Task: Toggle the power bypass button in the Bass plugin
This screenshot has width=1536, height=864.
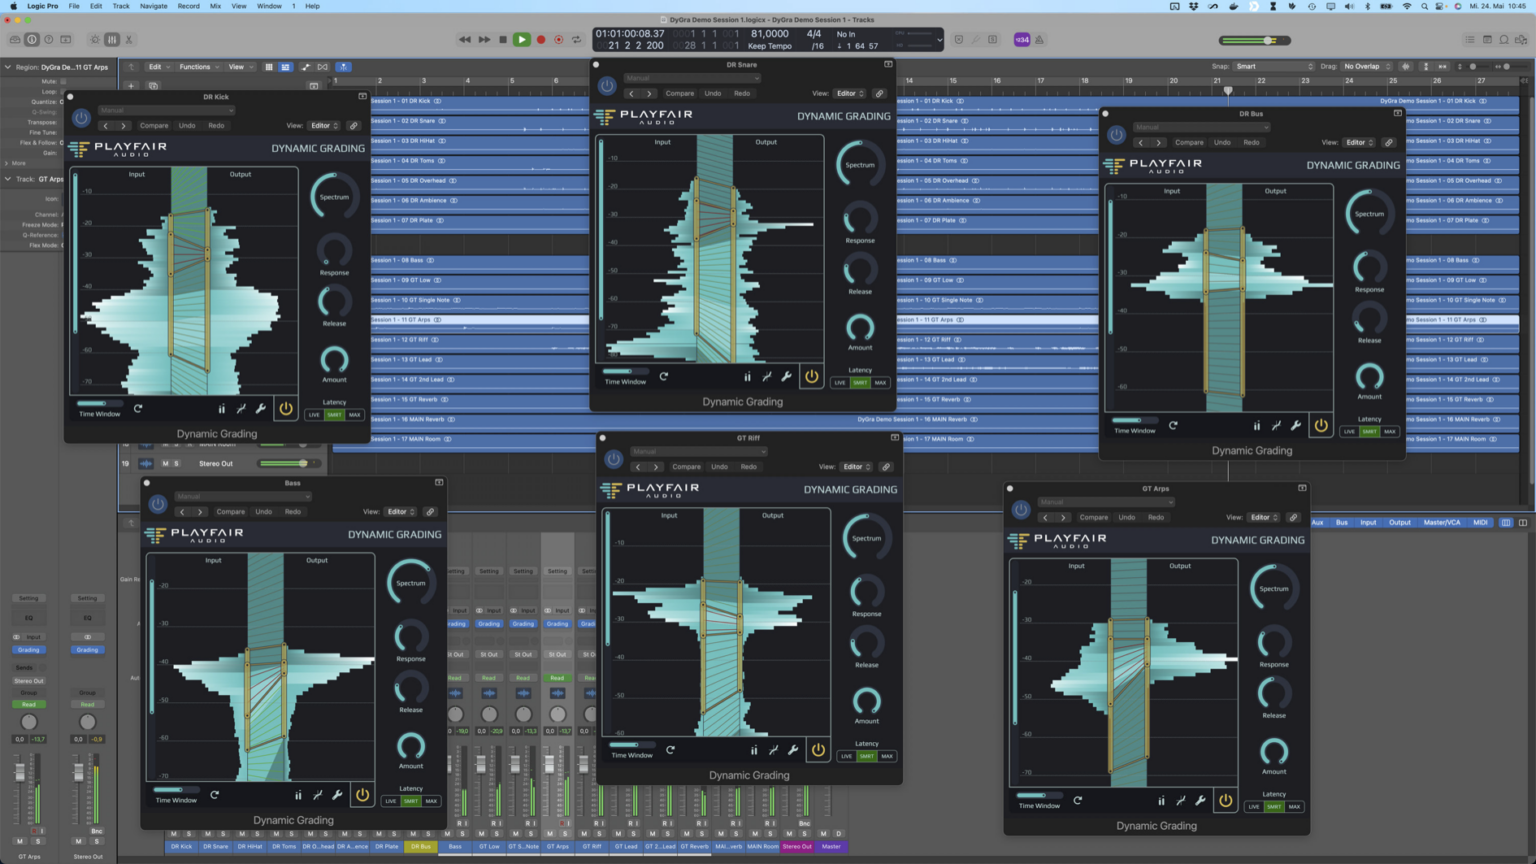Action: [362, 794]
